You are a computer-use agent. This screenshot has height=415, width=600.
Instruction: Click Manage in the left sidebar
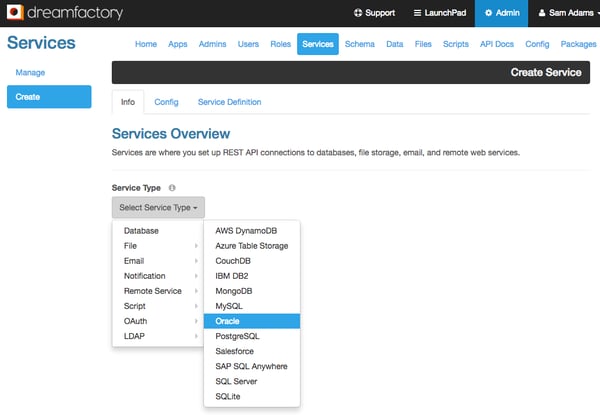[30, 72]
